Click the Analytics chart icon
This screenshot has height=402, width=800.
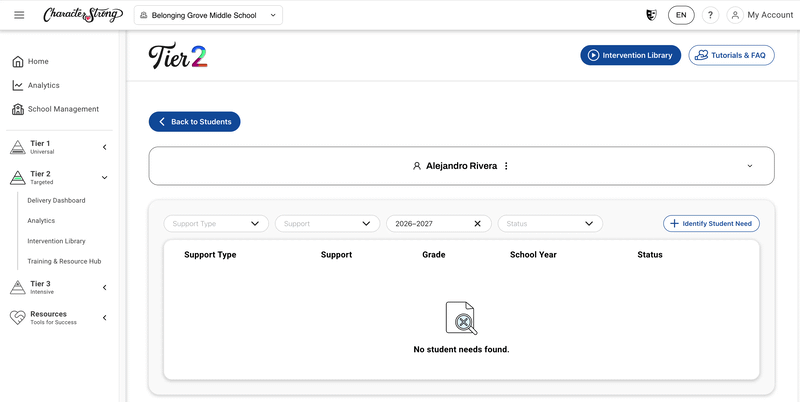tap(18, 86)
